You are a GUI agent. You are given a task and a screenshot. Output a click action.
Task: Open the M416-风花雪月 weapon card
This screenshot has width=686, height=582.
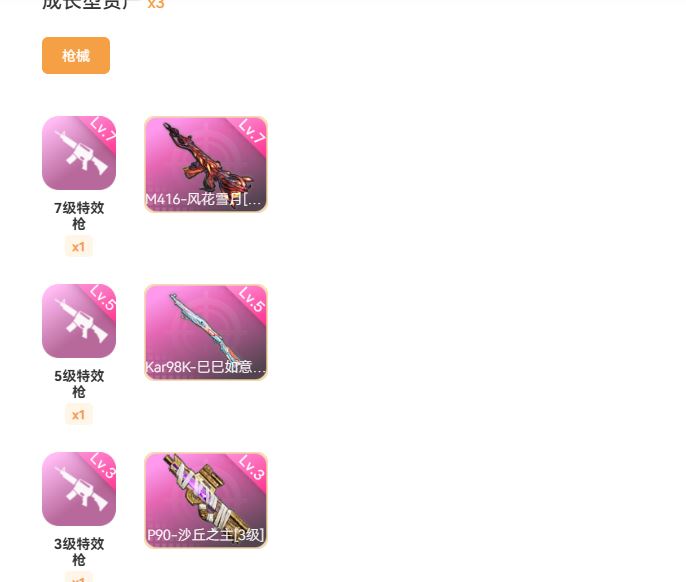pos(206,164)
